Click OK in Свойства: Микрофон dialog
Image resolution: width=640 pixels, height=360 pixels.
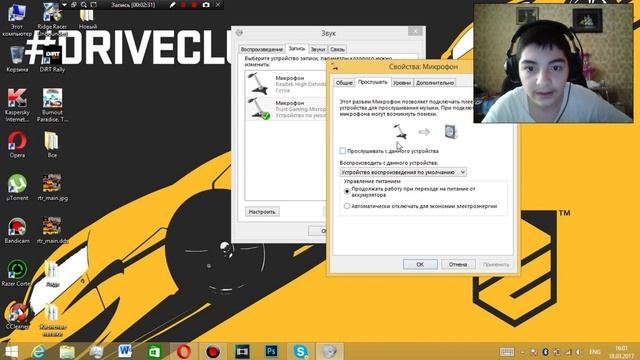420,264
